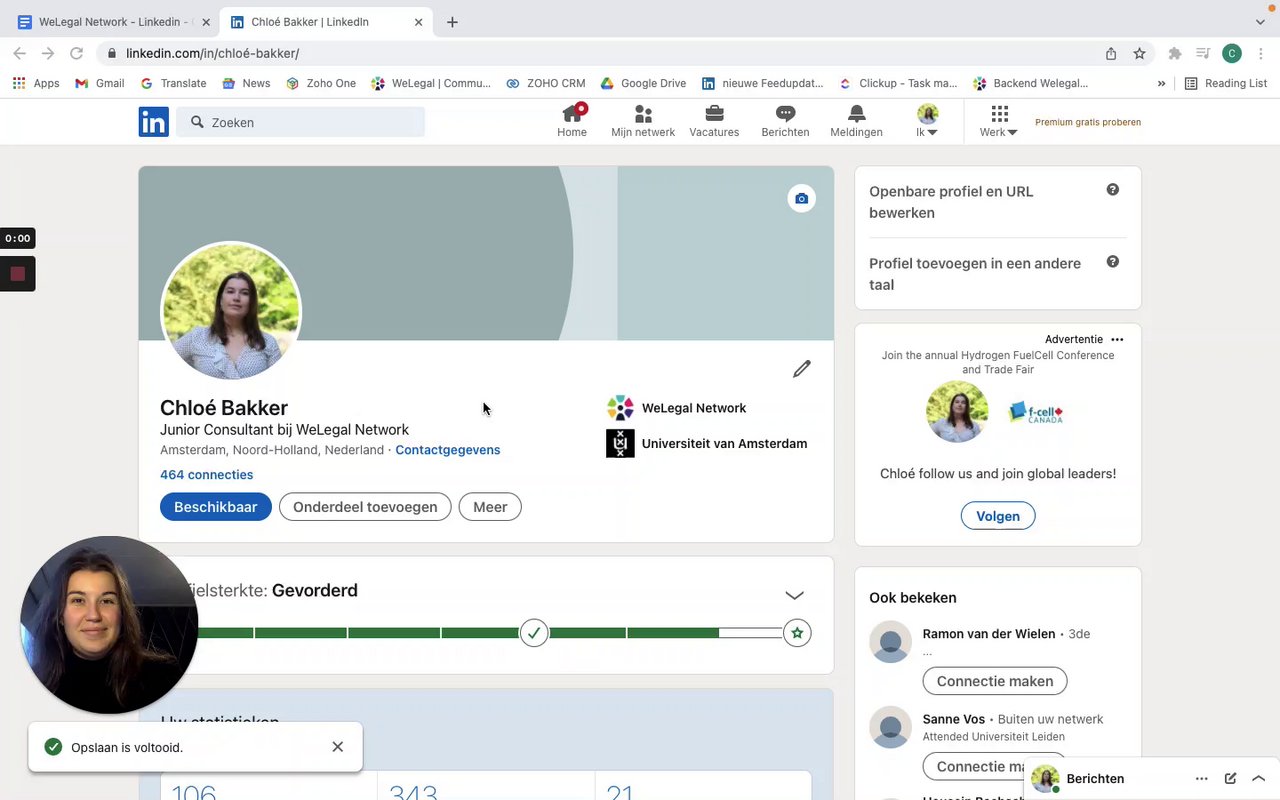Image resolution: width=1280 pixels, height=800 pixels.
Task: Open the Home feed icon
Action: click(572, 121)
